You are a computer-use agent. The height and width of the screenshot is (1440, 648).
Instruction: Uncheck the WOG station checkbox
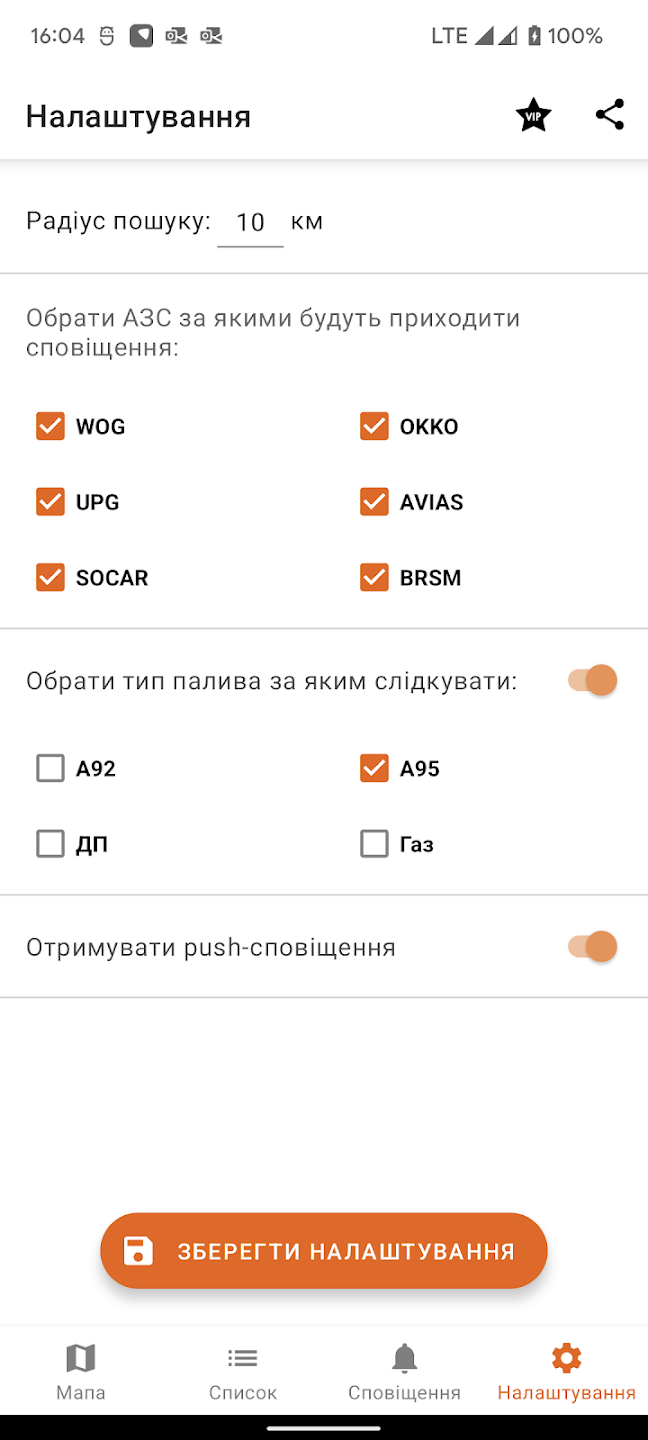(50, 426)
